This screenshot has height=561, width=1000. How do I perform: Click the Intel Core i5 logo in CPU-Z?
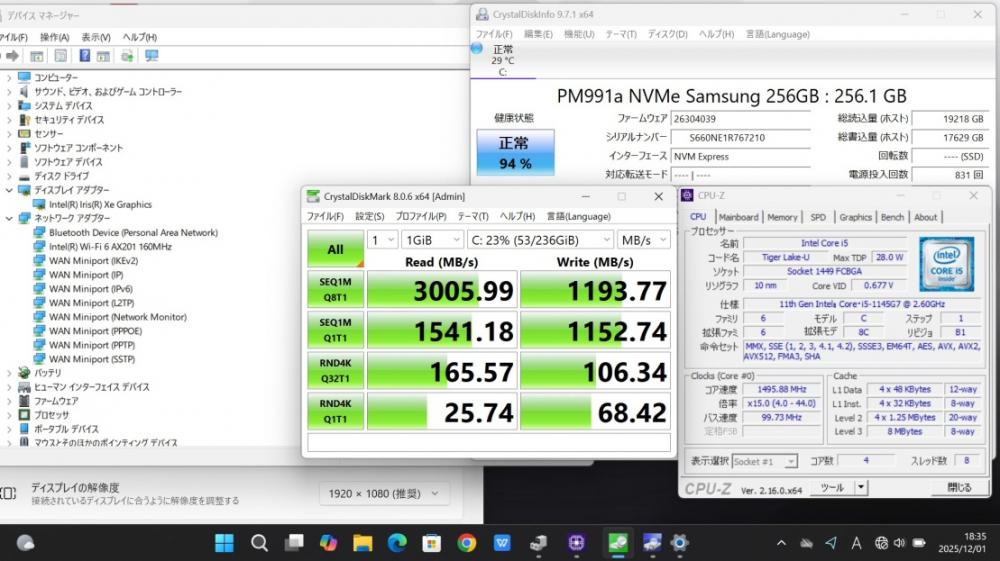947,264
